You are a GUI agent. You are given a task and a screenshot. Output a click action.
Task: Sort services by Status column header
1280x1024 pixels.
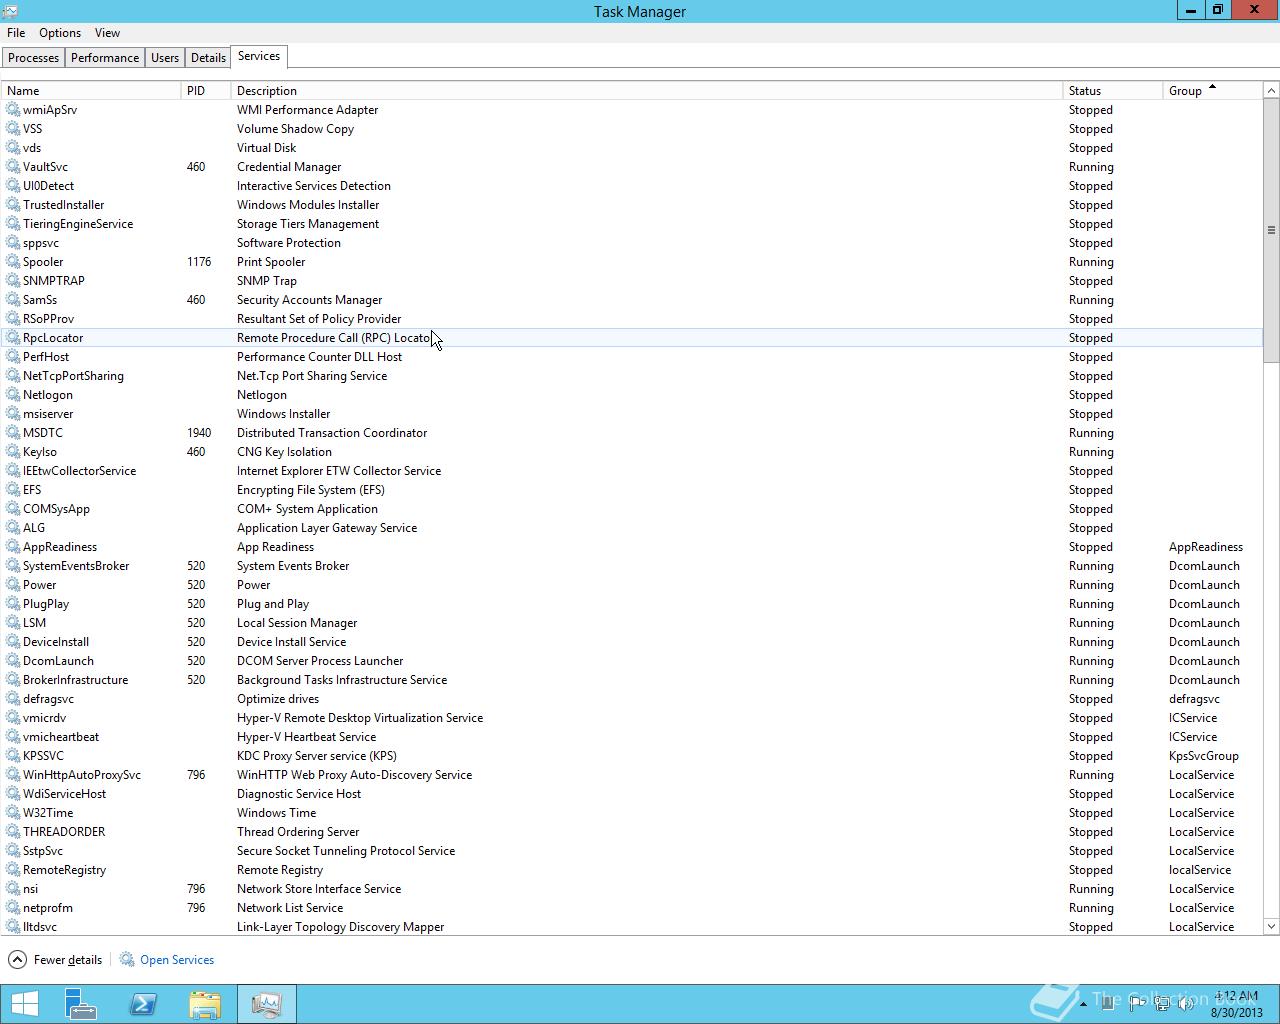pyautogui.click(x=1112, y=91)
